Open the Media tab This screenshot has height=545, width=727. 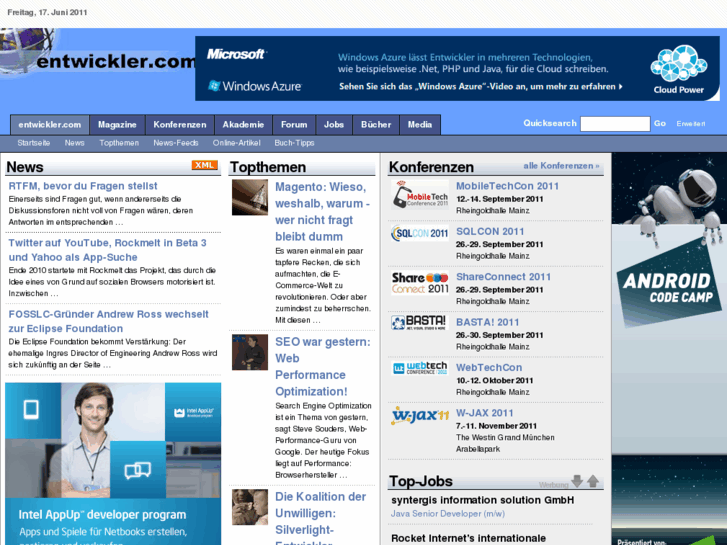point(420,125)
